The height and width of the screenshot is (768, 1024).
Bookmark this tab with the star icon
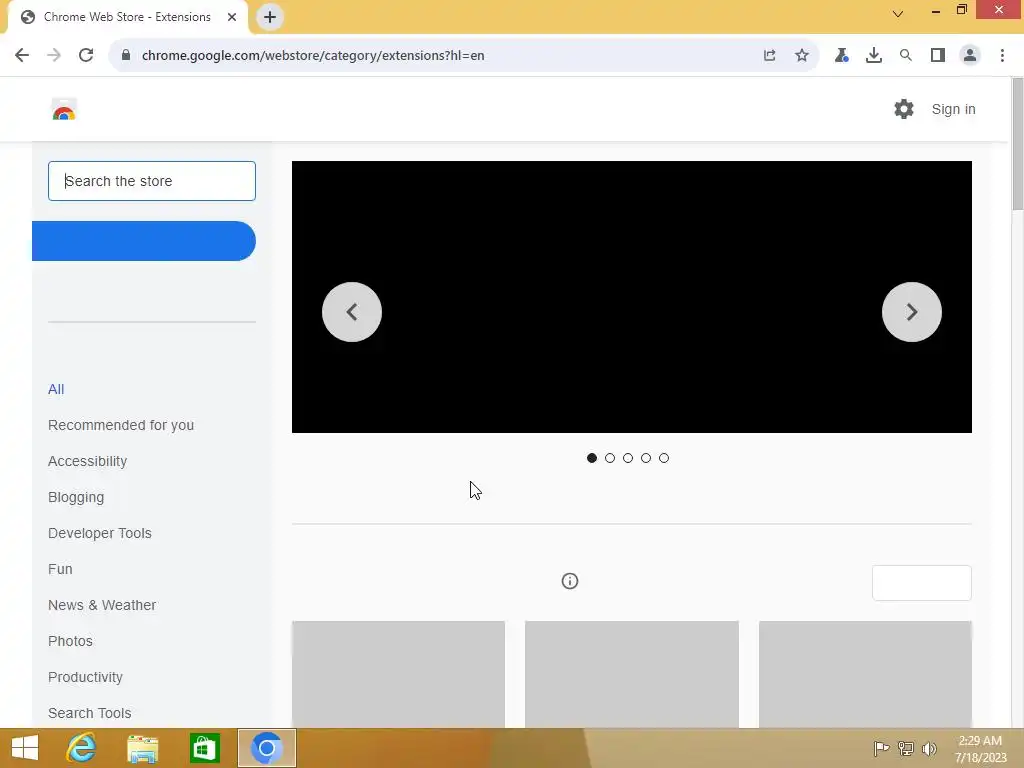(x=802, y=56)
